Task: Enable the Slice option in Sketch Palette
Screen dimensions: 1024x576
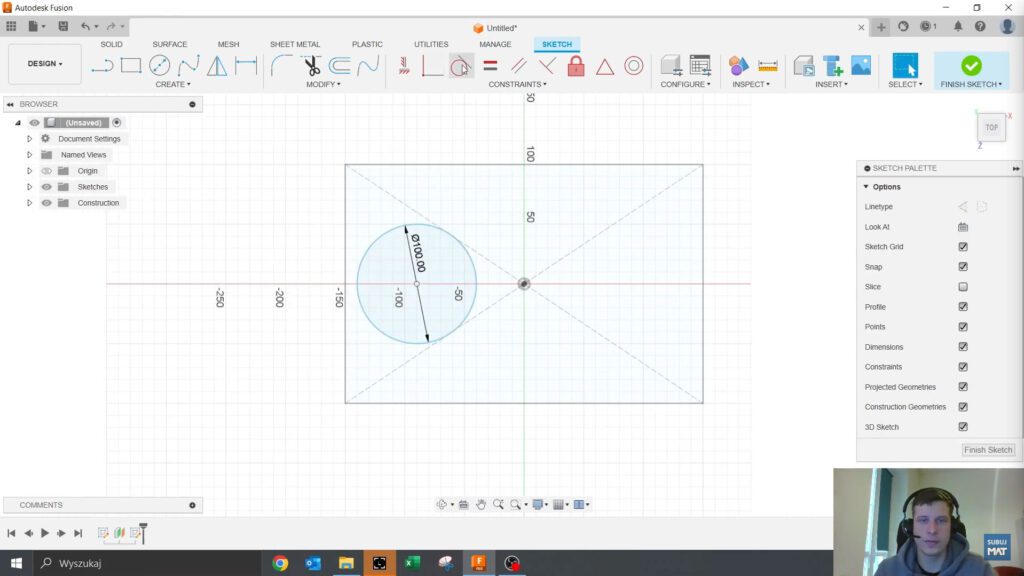Action: (963, 287)
